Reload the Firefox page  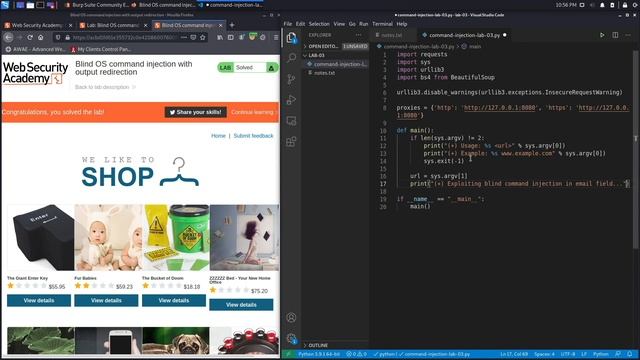[x=30, y=37]
